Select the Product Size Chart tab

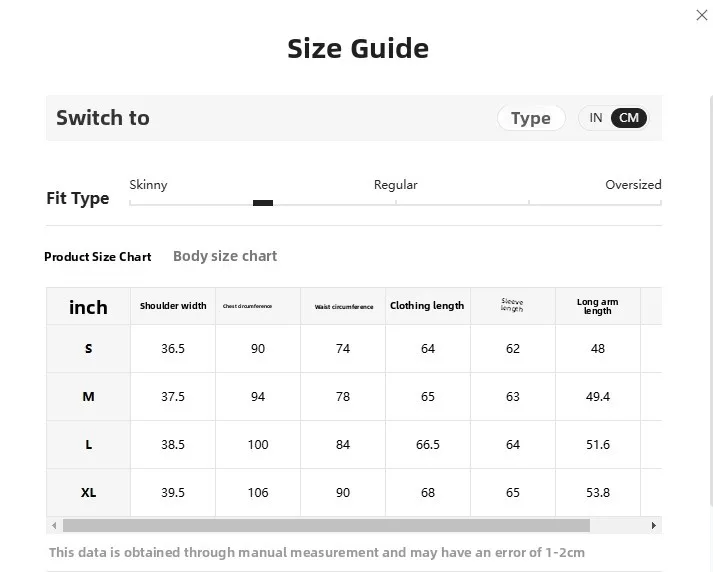pos(97,256)
